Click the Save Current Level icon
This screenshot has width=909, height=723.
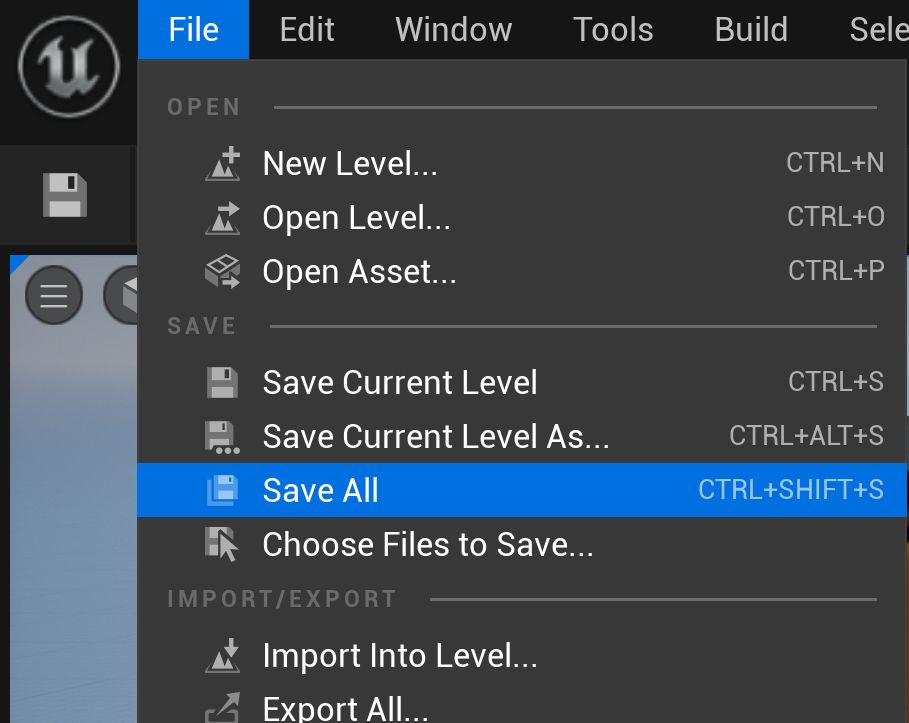pyautogui.click(x=222, y=383)
